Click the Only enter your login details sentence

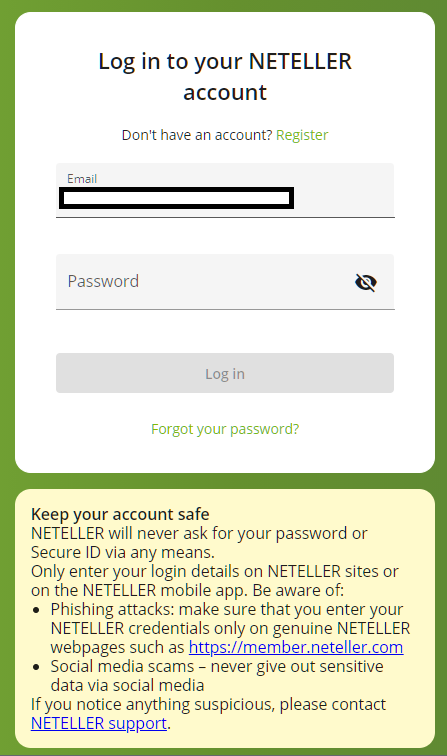coord(215,580)
